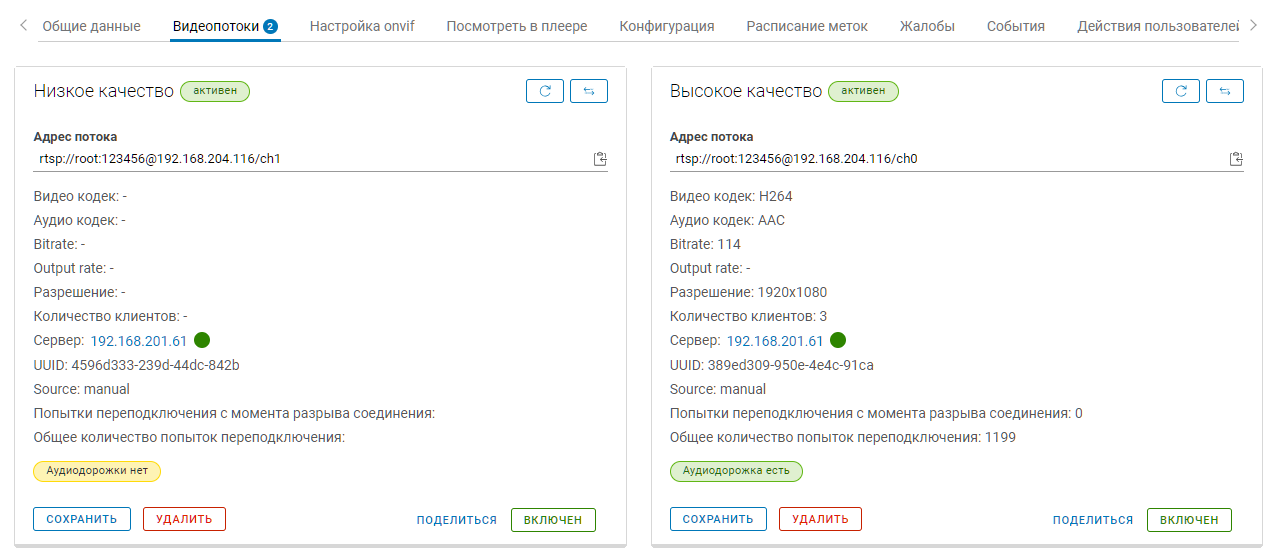Copy the ch0 stream address
1275x560 pixels.
[x=1236, y=159]
